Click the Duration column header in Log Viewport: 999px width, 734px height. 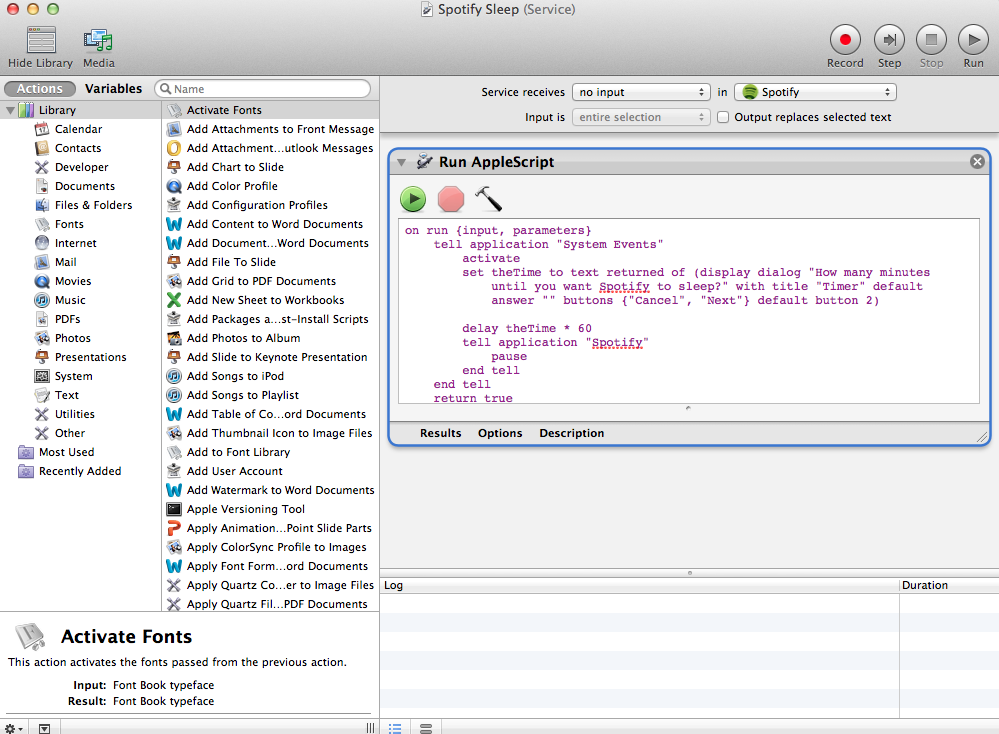click(x=949, y=586)
